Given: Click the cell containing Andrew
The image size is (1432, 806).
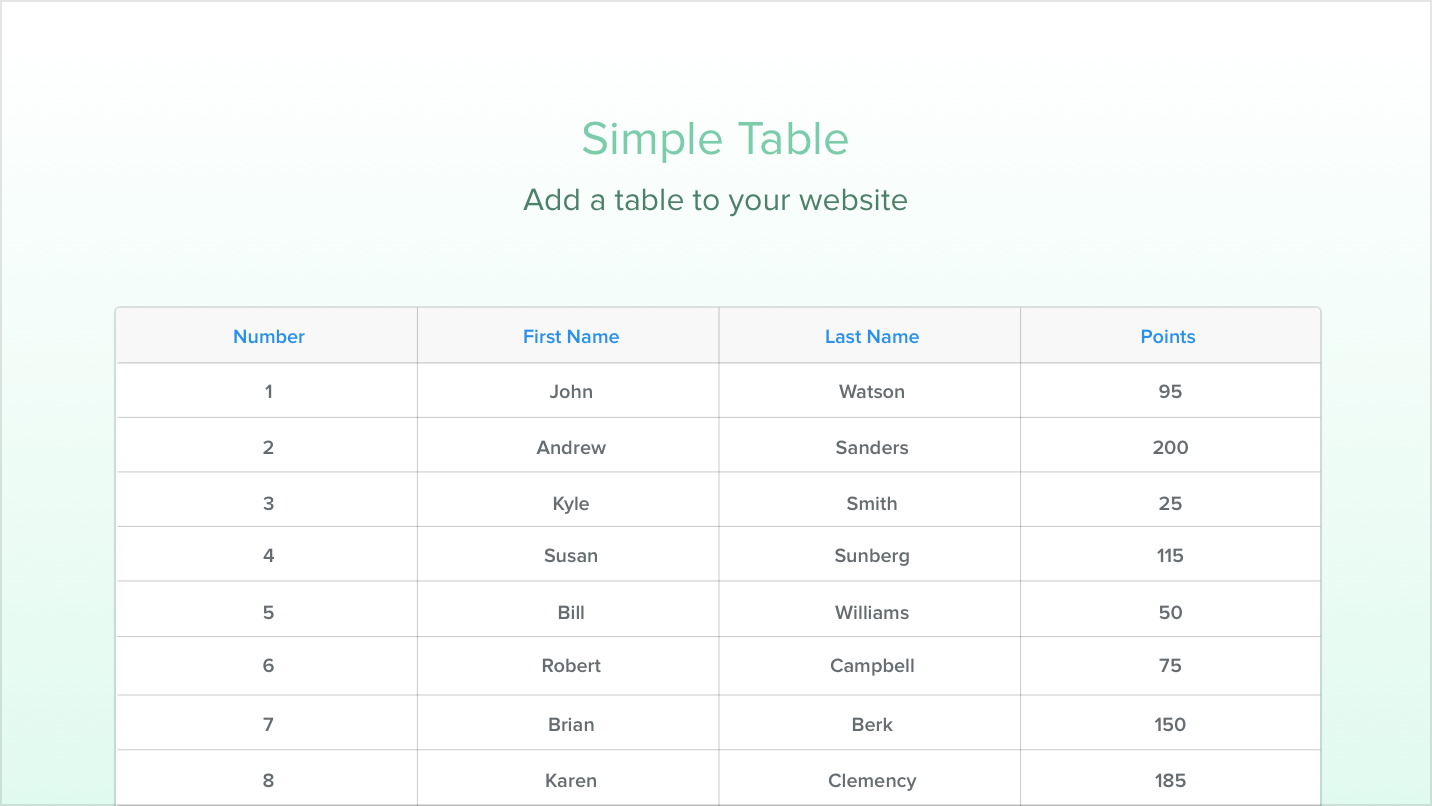Looking at the screenshot, I should click(569, 447).
